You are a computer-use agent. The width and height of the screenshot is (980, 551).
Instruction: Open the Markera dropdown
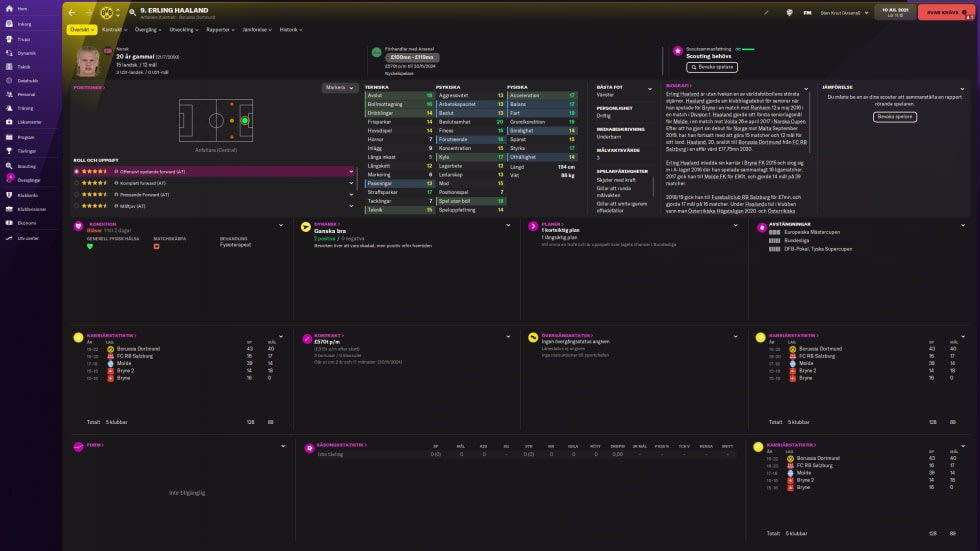click(339, 87)
